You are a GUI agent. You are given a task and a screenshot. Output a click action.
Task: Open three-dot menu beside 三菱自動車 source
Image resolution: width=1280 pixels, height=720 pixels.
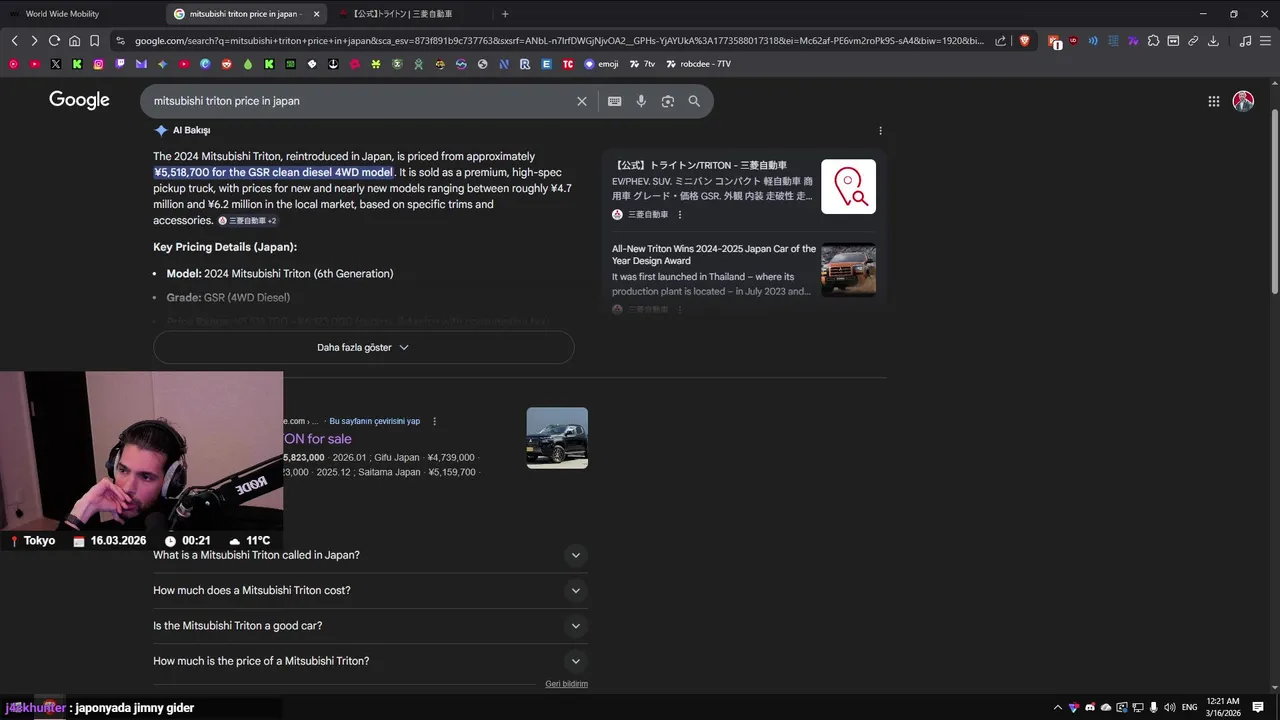[680, 214]
